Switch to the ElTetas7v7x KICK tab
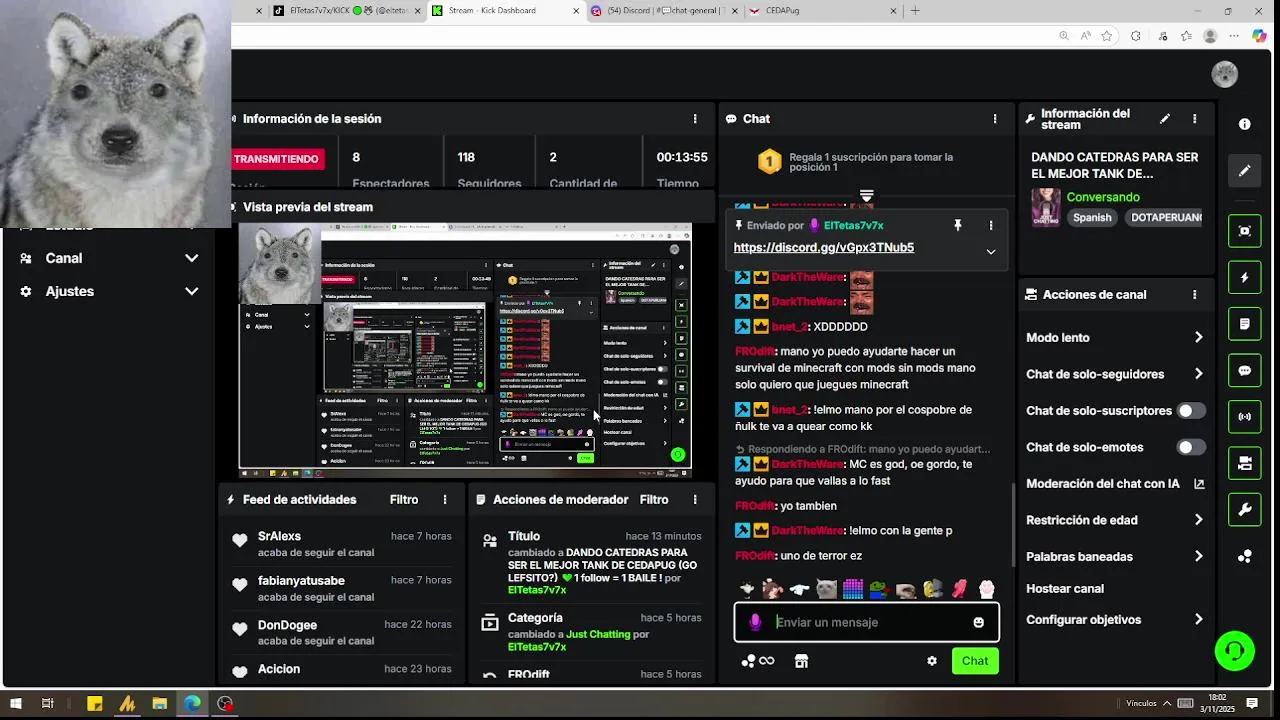The image size is (1280, 720). [x=348, y=11]
